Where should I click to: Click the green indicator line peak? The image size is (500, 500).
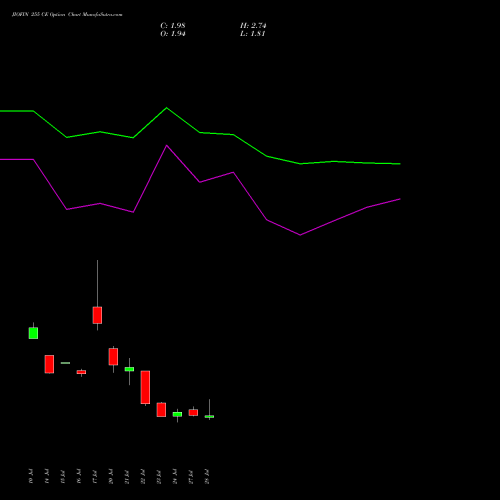[x=167, y=108]
